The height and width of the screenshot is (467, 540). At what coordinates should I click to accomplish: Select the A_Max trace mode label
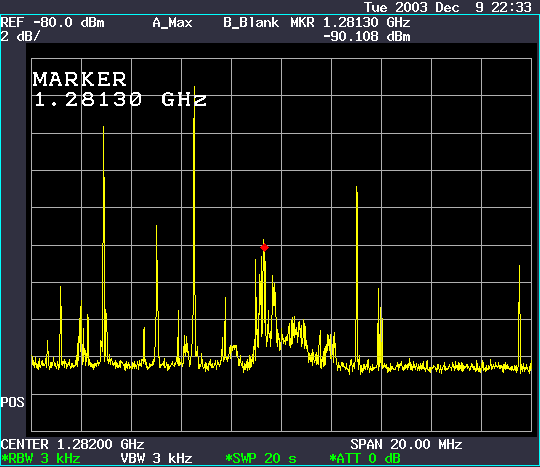tap(172, 23)
